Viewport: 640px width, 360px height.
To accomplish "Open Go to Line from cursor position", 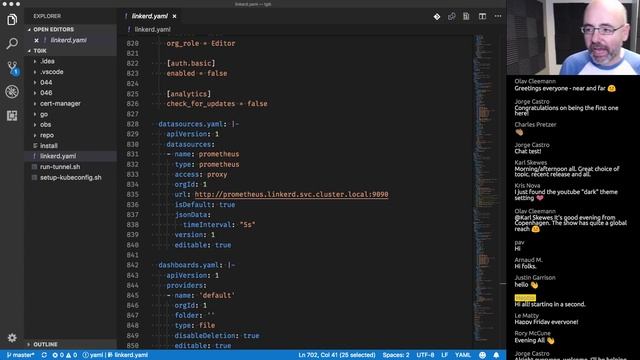I will click(337, 355).
